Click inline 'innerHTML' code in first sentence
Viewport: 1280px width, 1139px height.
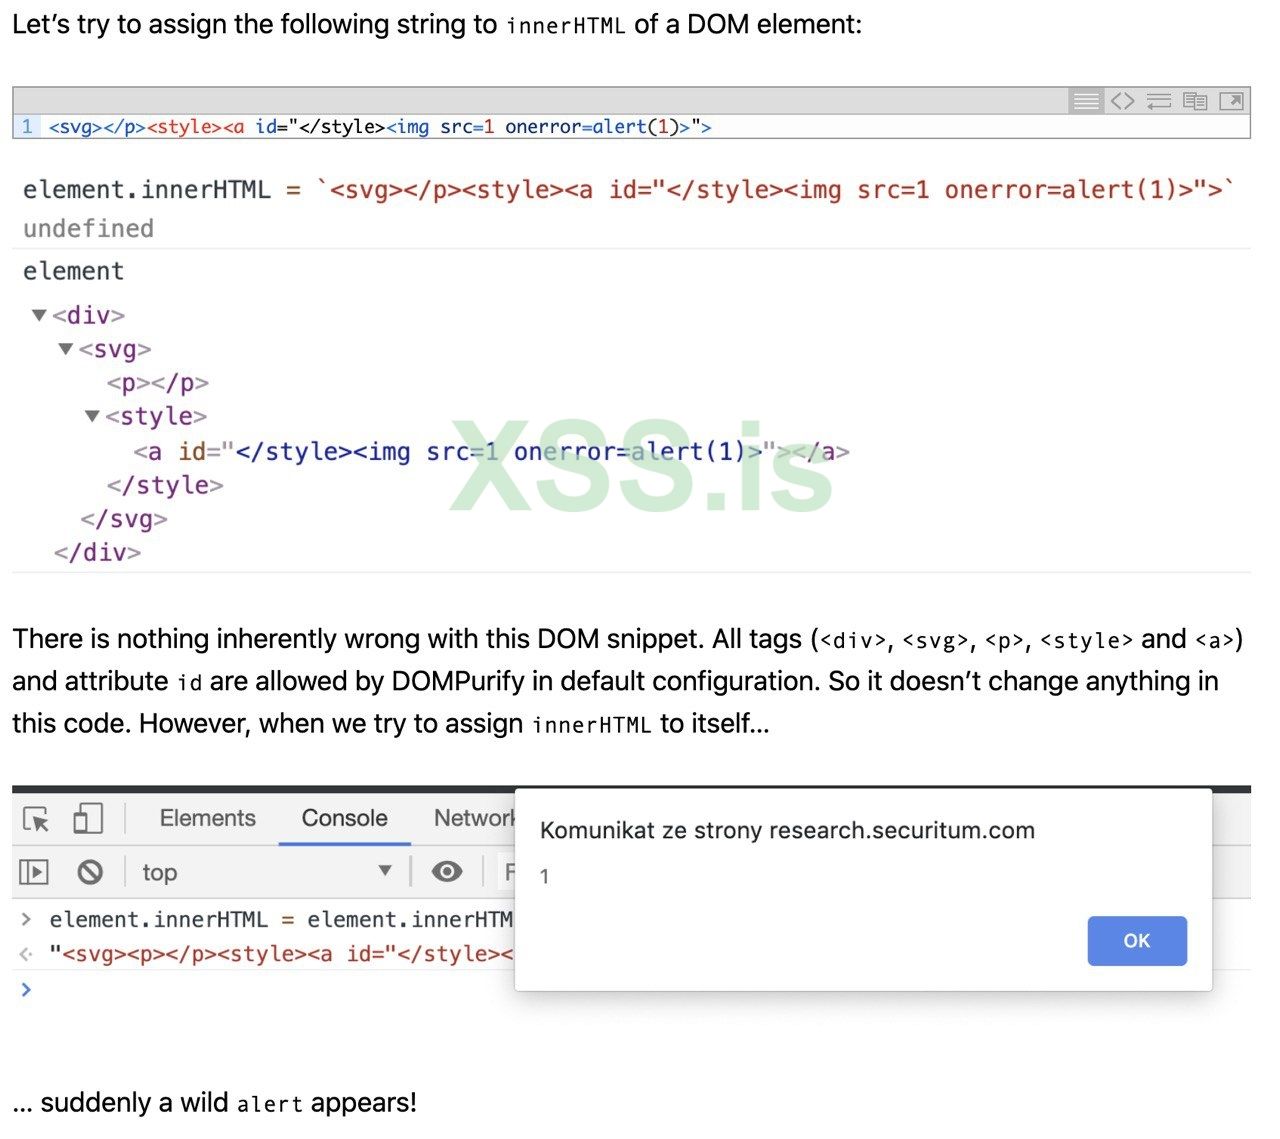point(566,25)
